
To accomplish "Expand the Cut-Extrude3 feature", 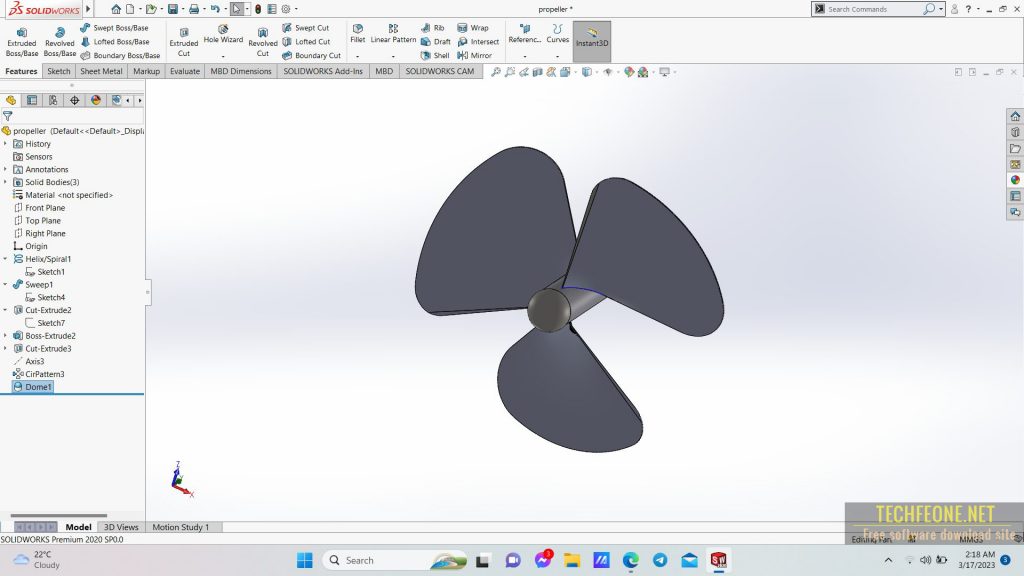I will (x=5, y=348).
